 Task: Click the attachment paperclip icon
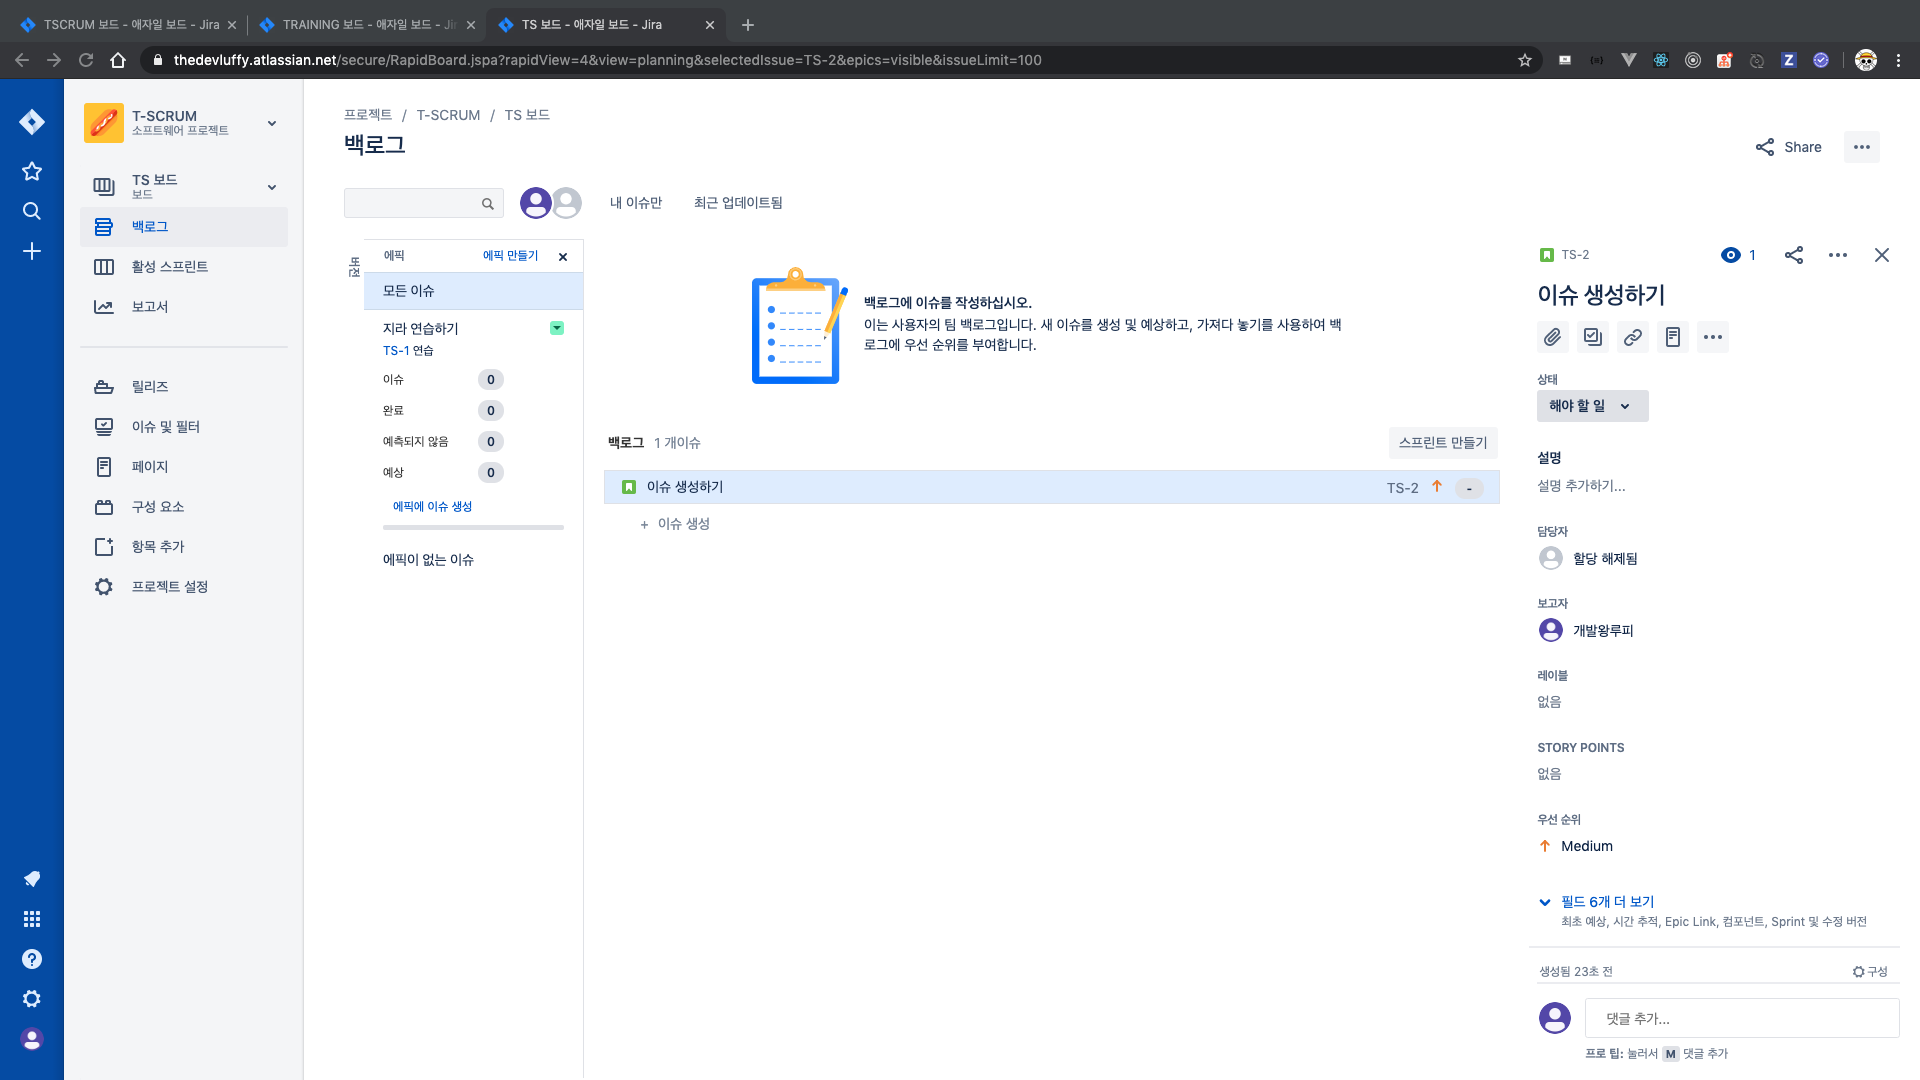(1552, 337)
